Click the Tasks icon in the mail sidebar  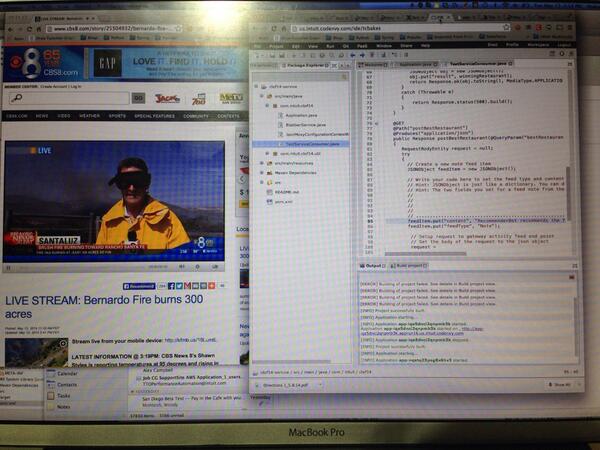pos(51,396)
